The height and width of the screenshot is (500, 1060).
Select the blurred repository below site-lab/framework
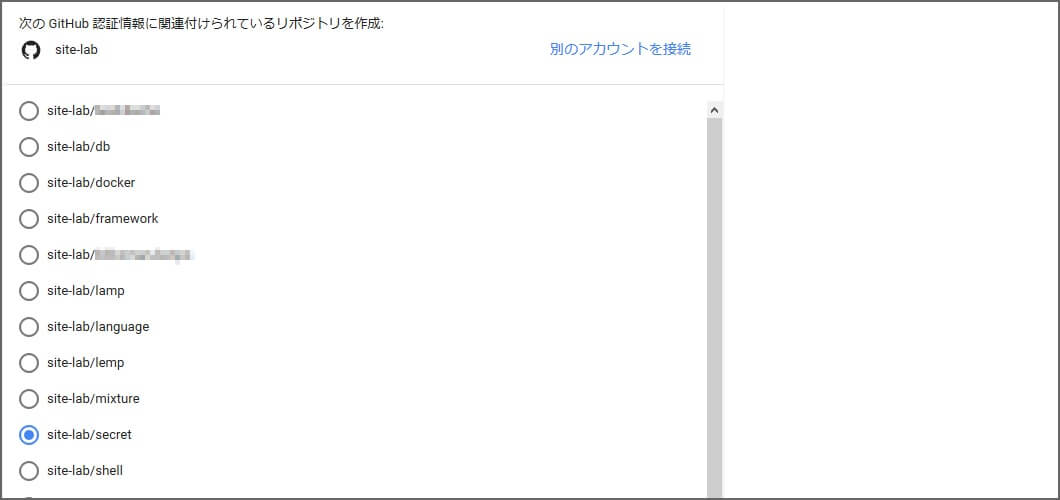click(29, 255)
